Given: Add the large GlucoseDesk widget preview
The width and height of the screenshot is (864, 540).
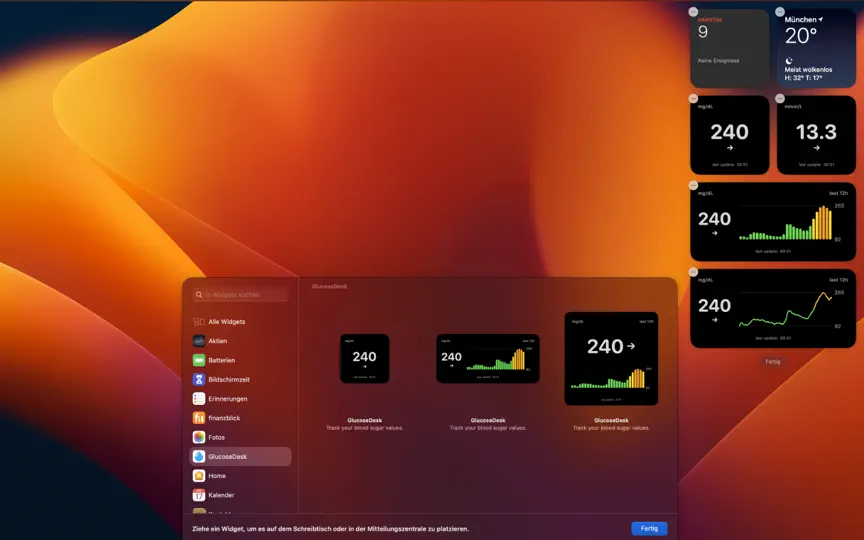Looking at the screenshot, I should tap(611, 359).
